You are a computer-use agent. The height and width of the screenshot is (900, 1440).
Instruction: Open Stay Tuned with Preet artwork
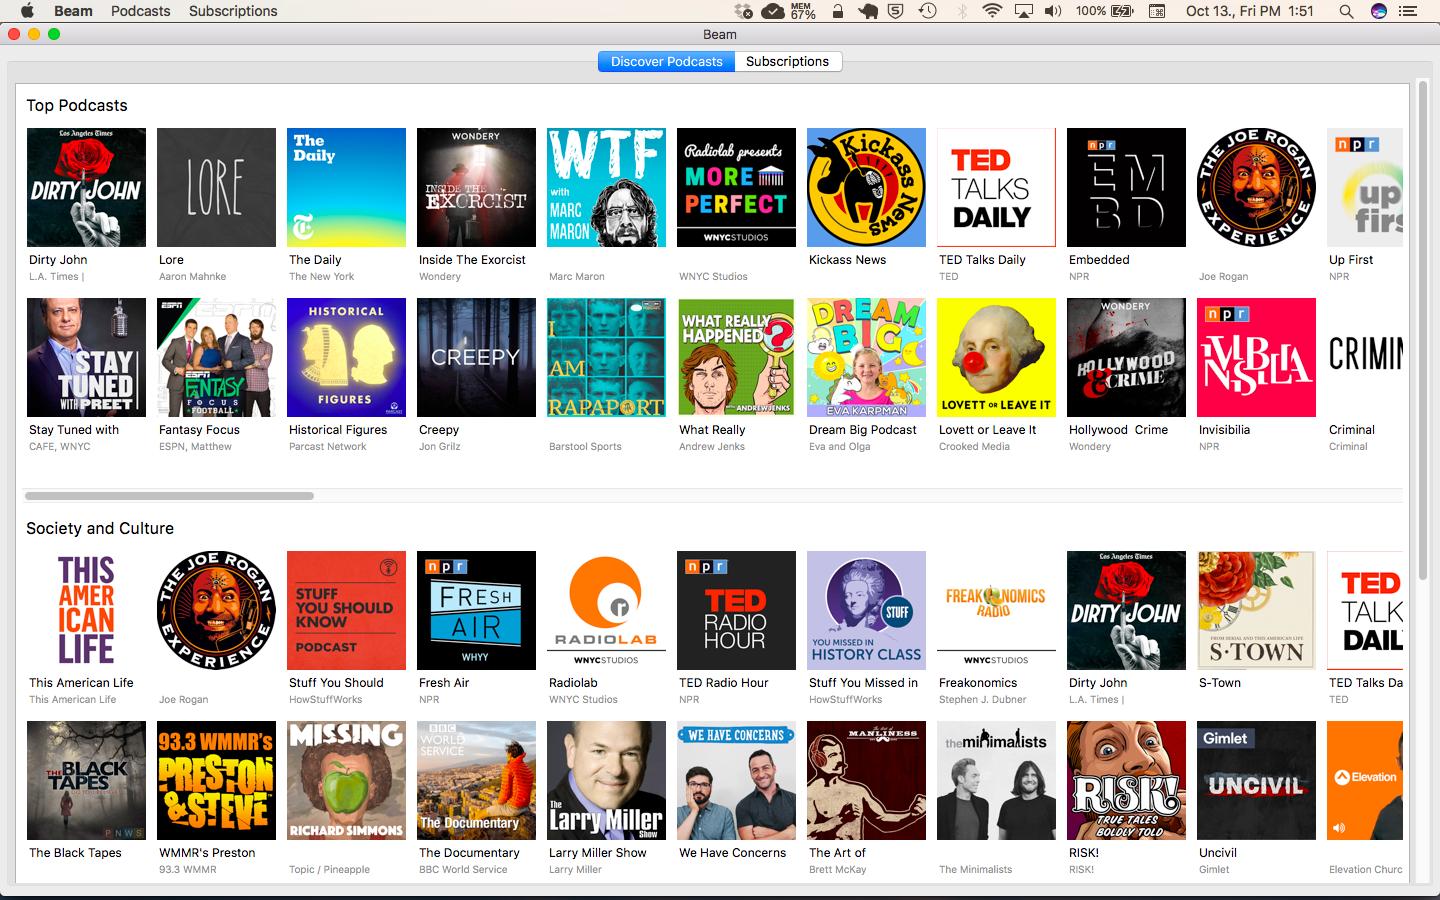tap(86, 357)
